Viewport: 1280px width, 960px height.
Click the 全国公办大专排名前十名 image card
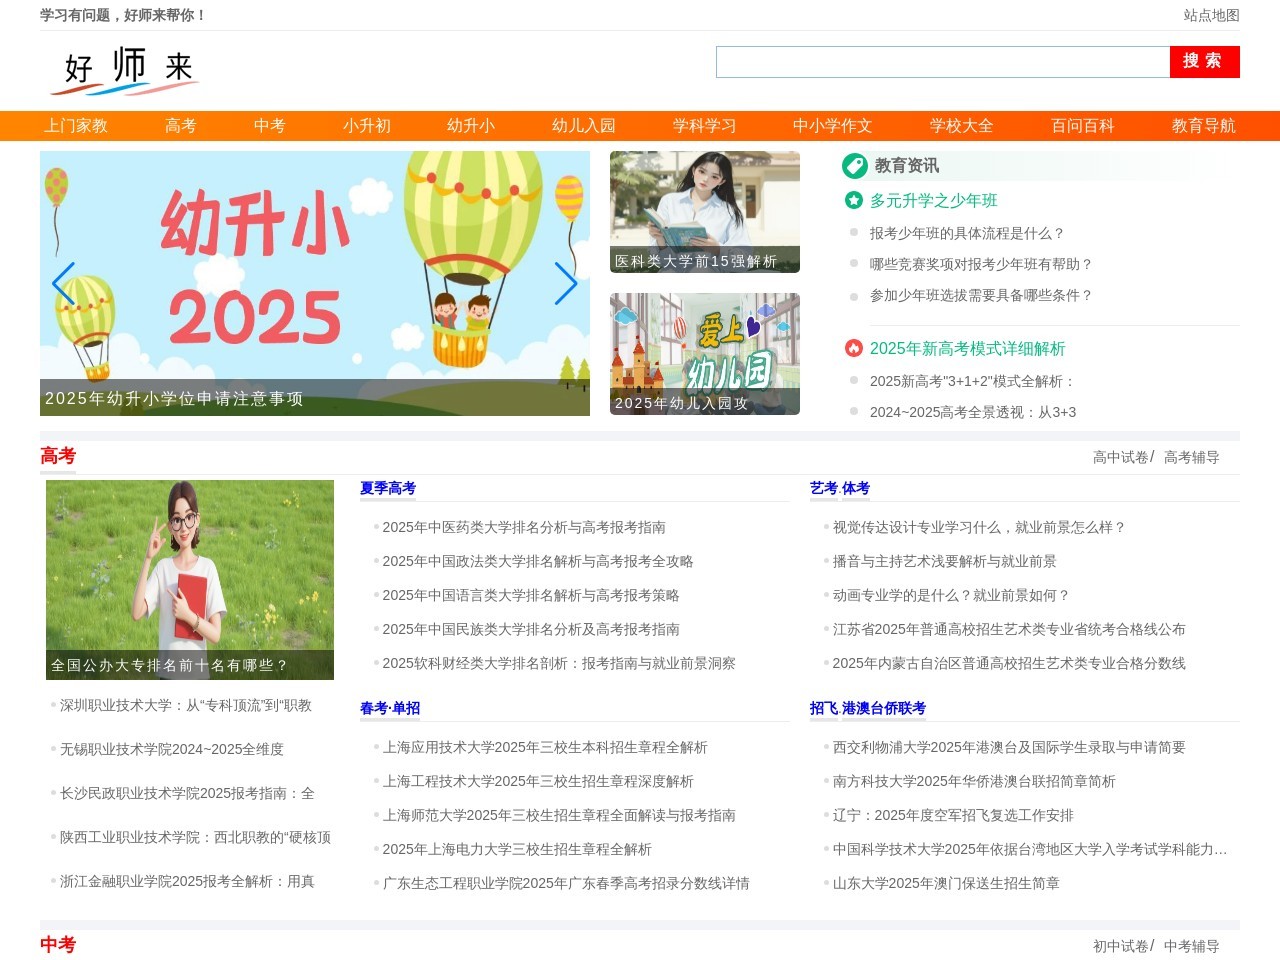tap(190, 579)
